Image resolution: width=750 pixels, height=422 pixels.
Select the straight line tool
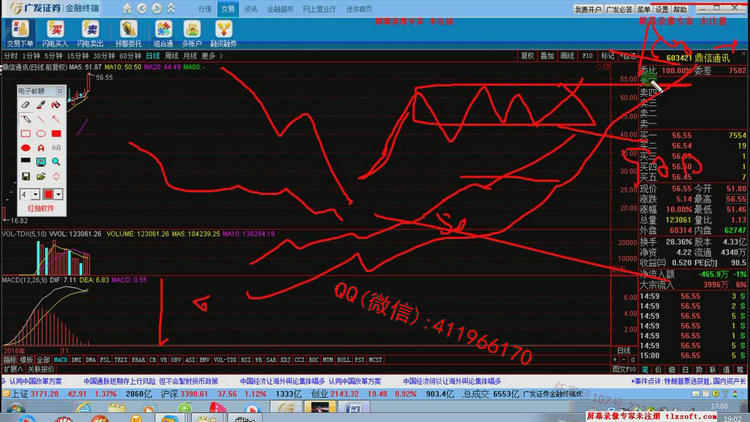[x=41, y=119]
